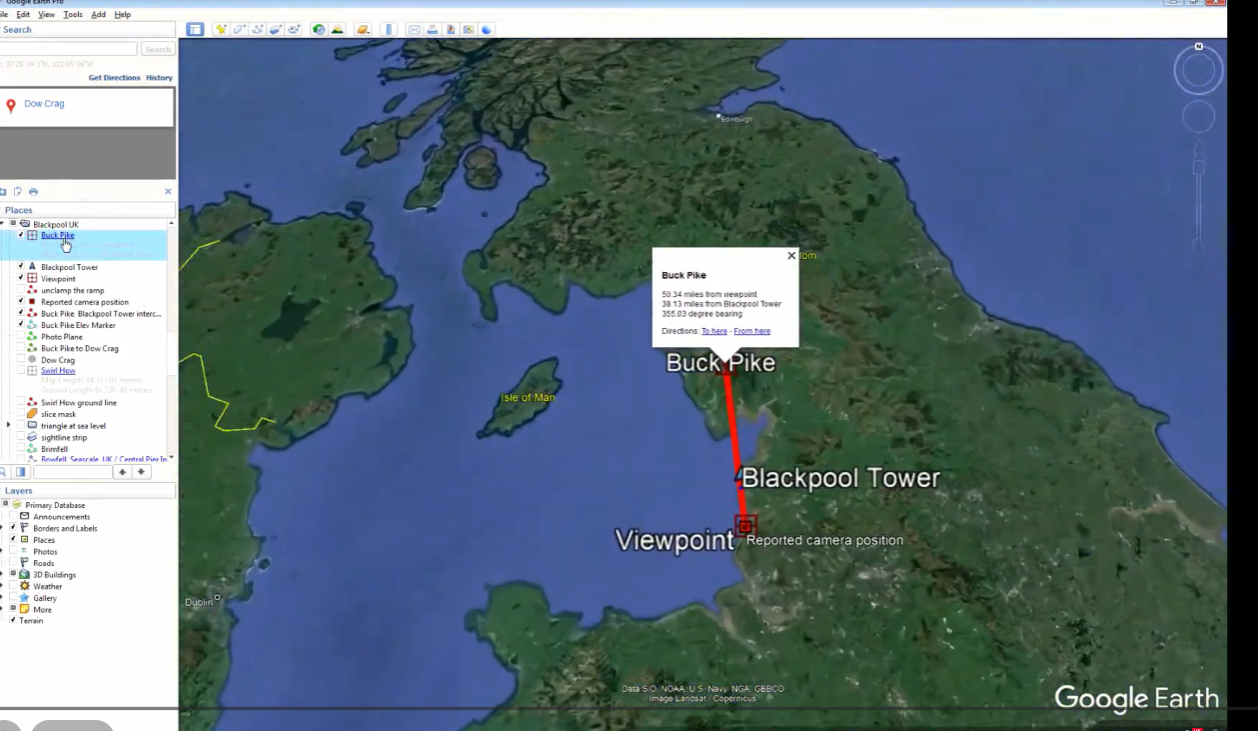1258x731 pixels.
Task: Select the Buck Pike Elev Marker row
Action: tap(78, 325)
